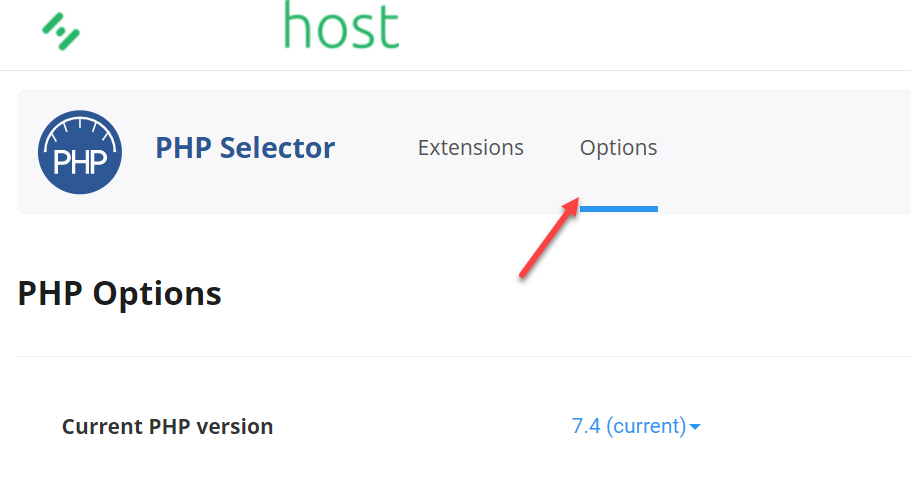Click the Current PHP version label
This screenshot has height=482, width=911.
(167, 427)
